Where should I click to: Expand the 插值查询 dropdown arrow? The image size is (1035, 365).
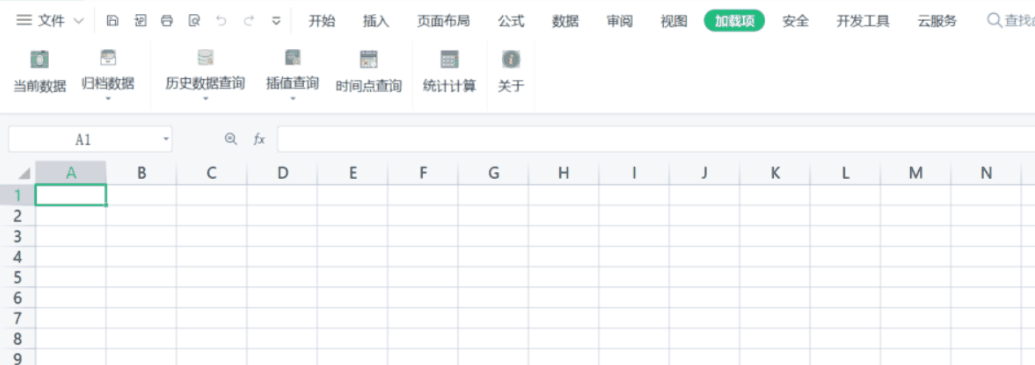click(x=292, y=99)
